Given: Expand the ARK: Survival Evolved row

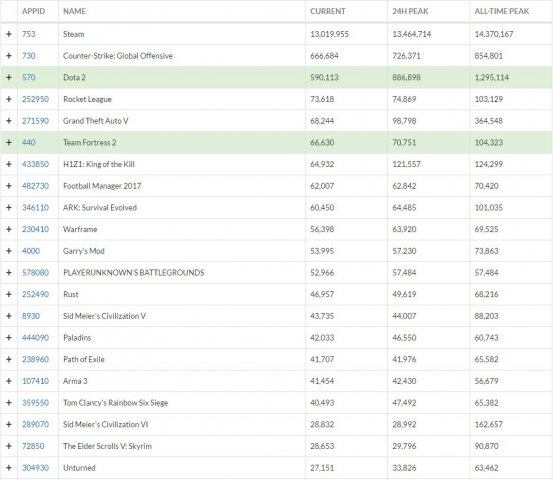Looking at the screenshot, I should [x=9, y=207].
